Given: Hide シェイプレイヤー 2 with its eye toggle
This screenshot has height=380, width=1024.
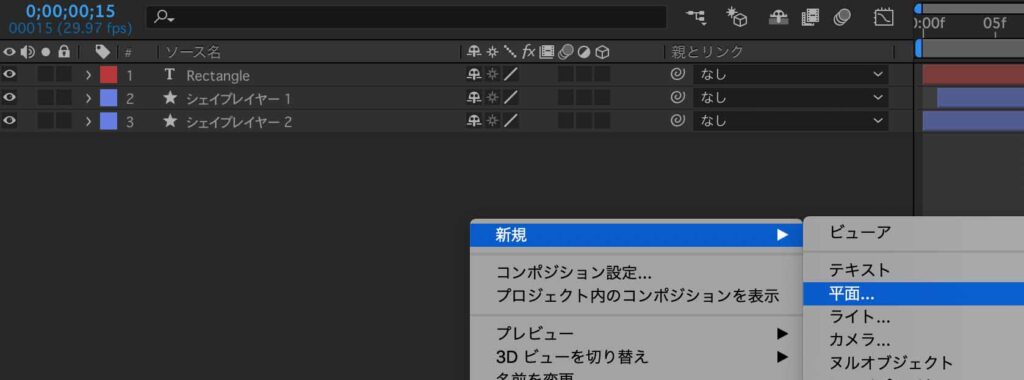Looking at the screenshot, I should click(x=9, y=121).
